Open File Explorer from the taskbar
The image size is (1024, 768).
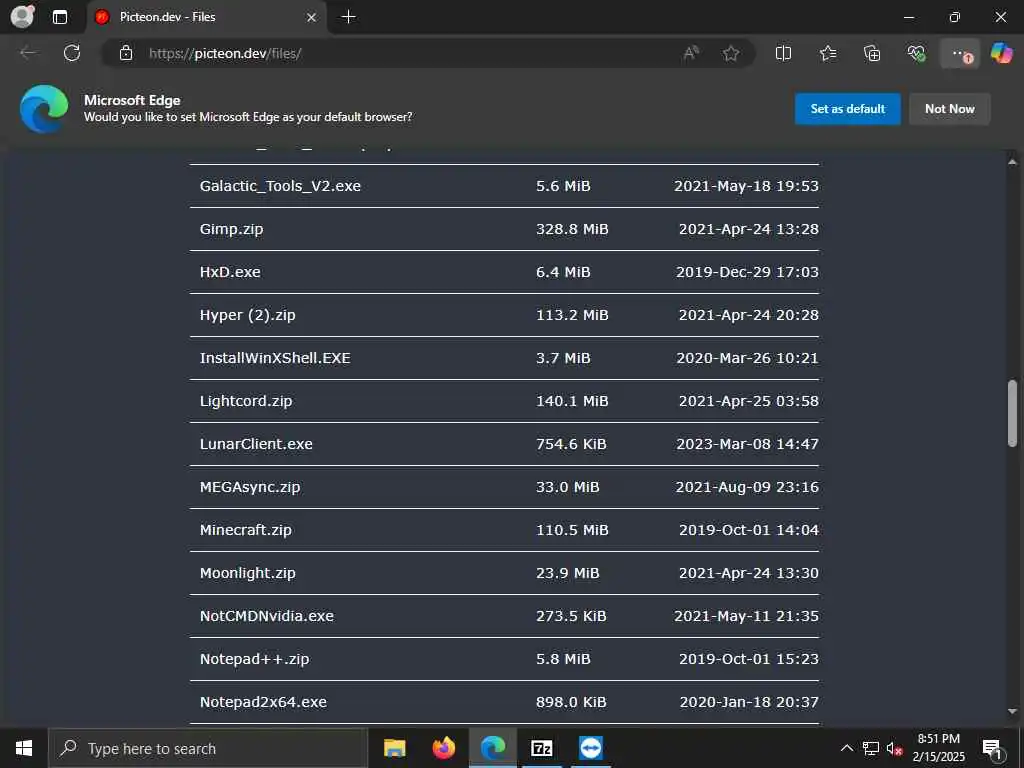(x=394, y=748)
